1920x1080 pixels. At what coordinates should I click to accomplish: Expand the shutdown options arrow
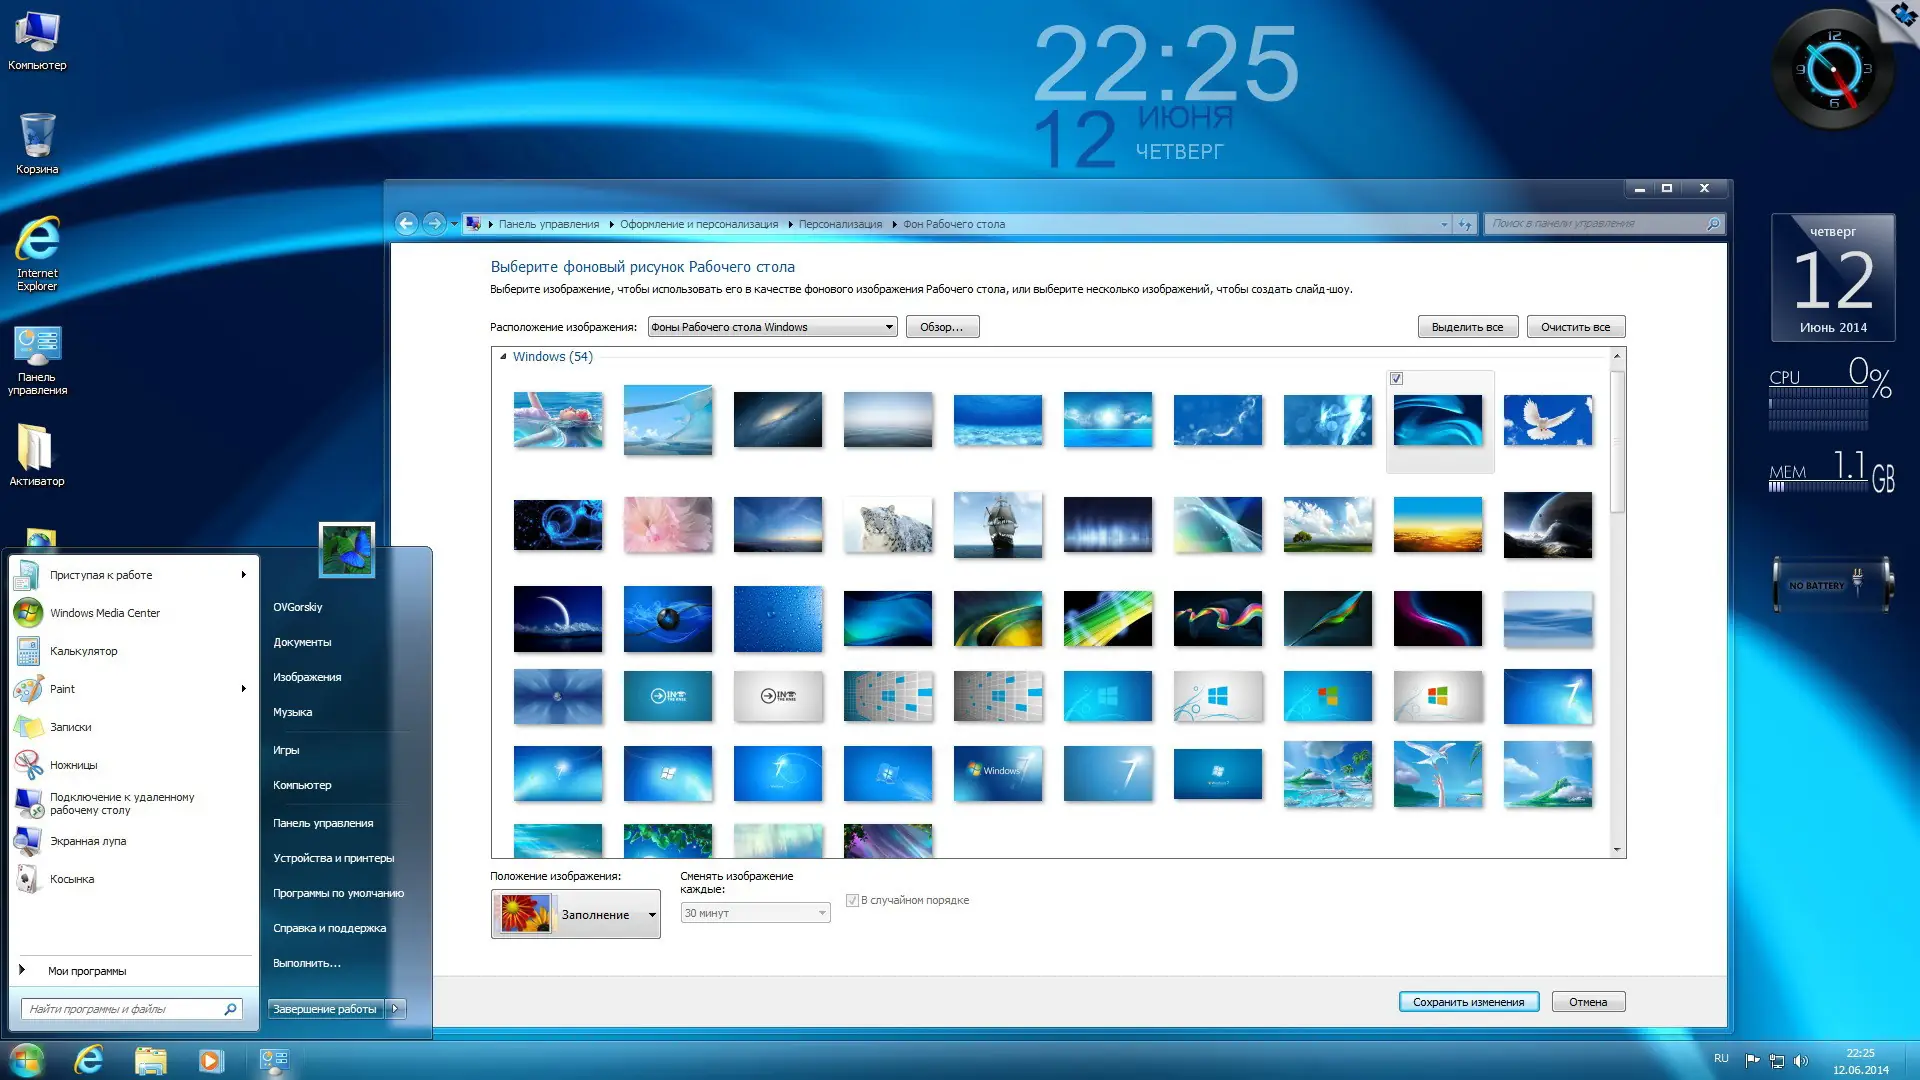click(x=396, y=1009)
